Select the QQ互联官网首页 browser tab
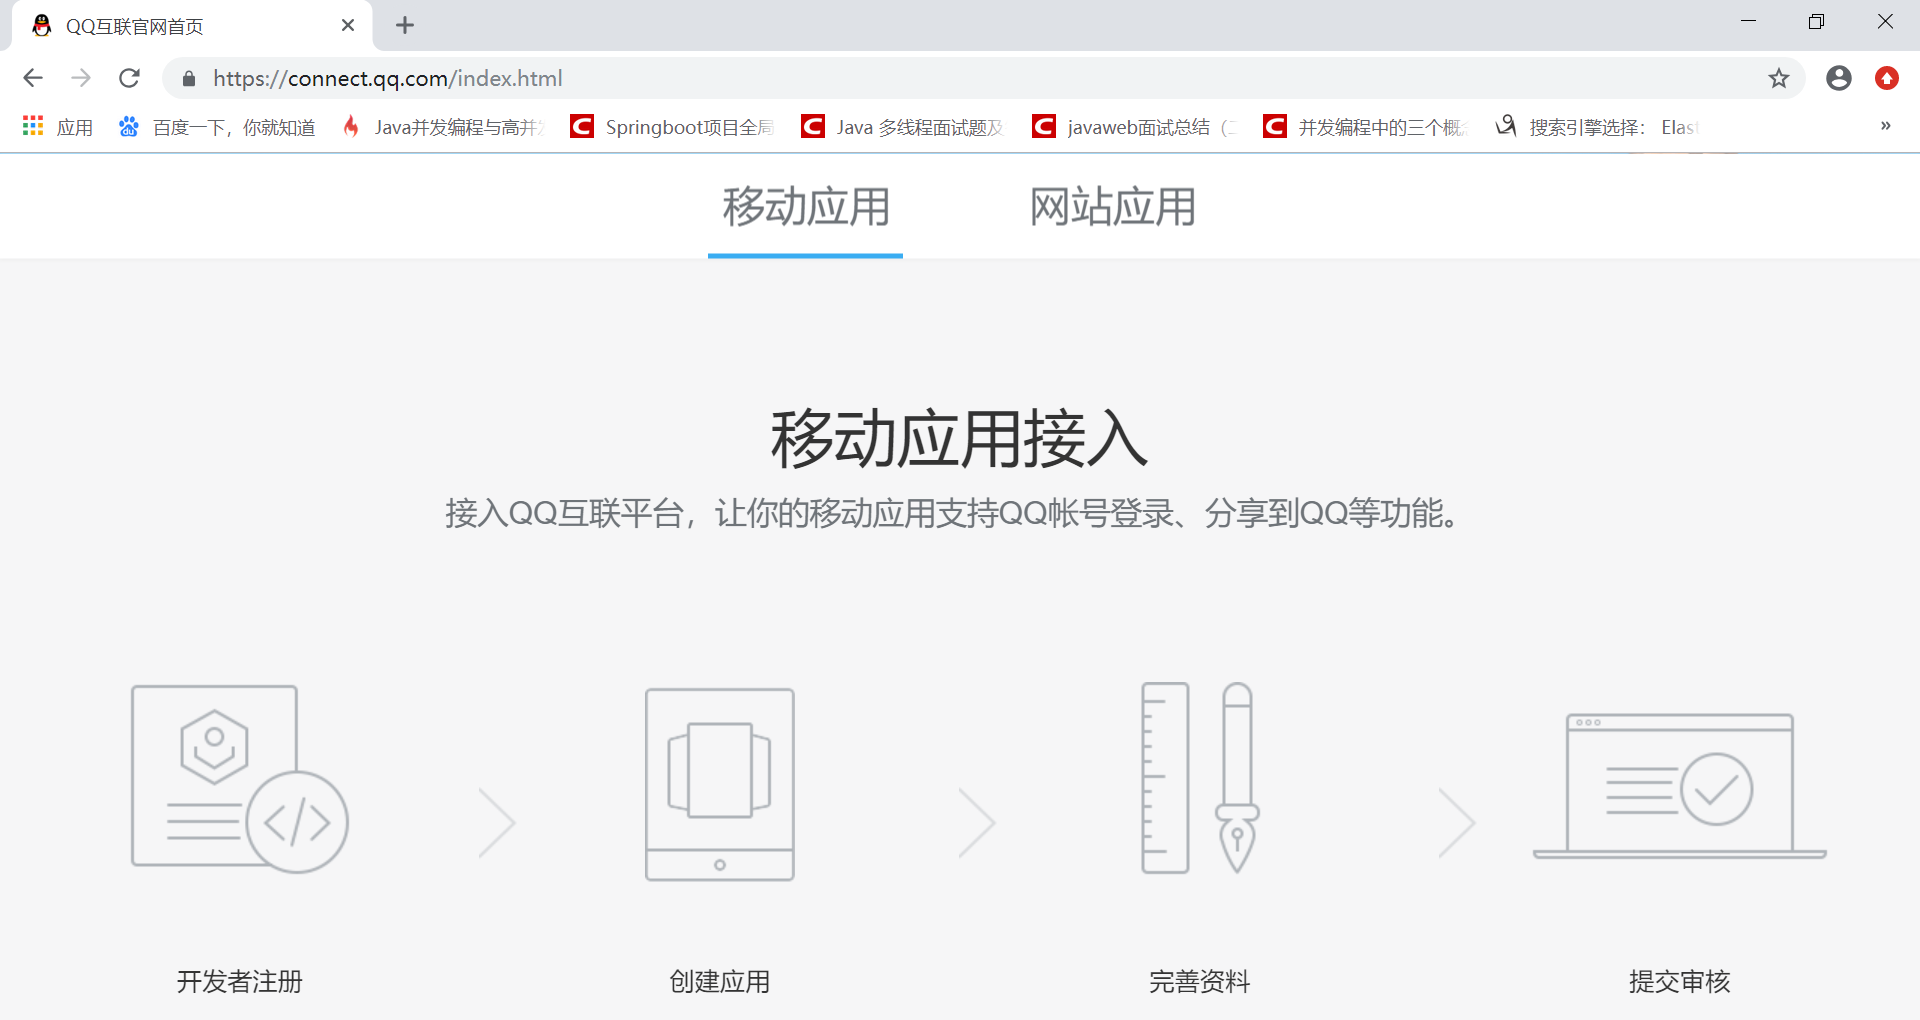Screen dimensions: 1920x1020 190,26
